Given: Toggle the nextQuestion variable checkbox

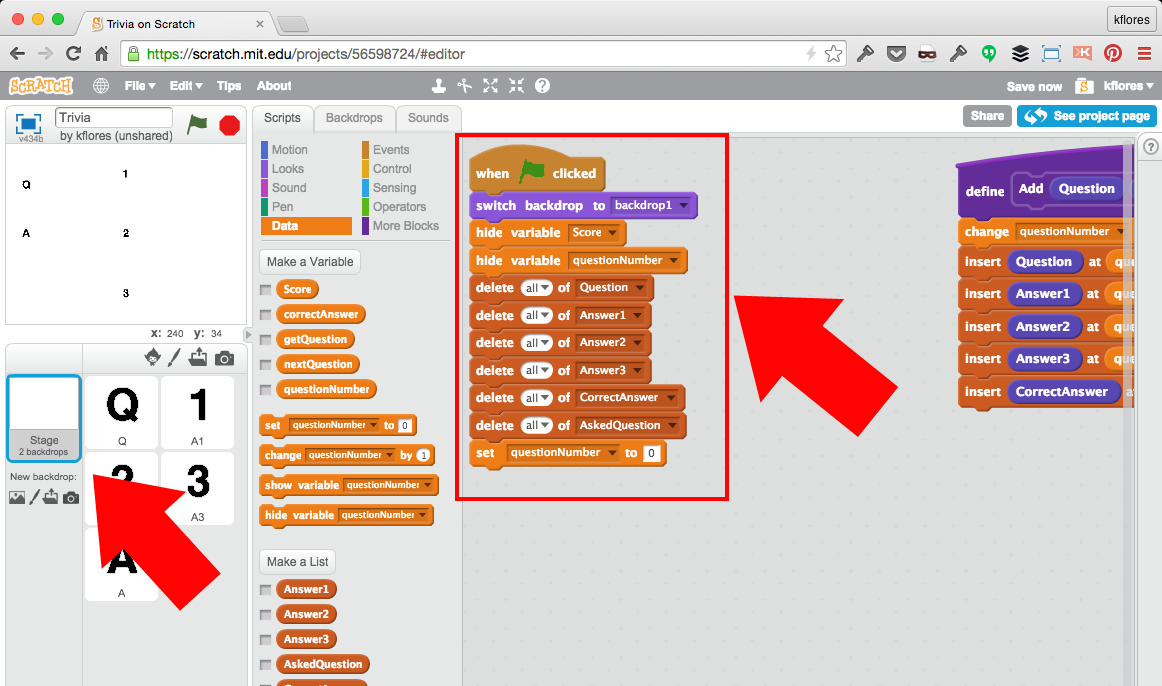Looking at the screenshot, I should [x=265, y=364].
